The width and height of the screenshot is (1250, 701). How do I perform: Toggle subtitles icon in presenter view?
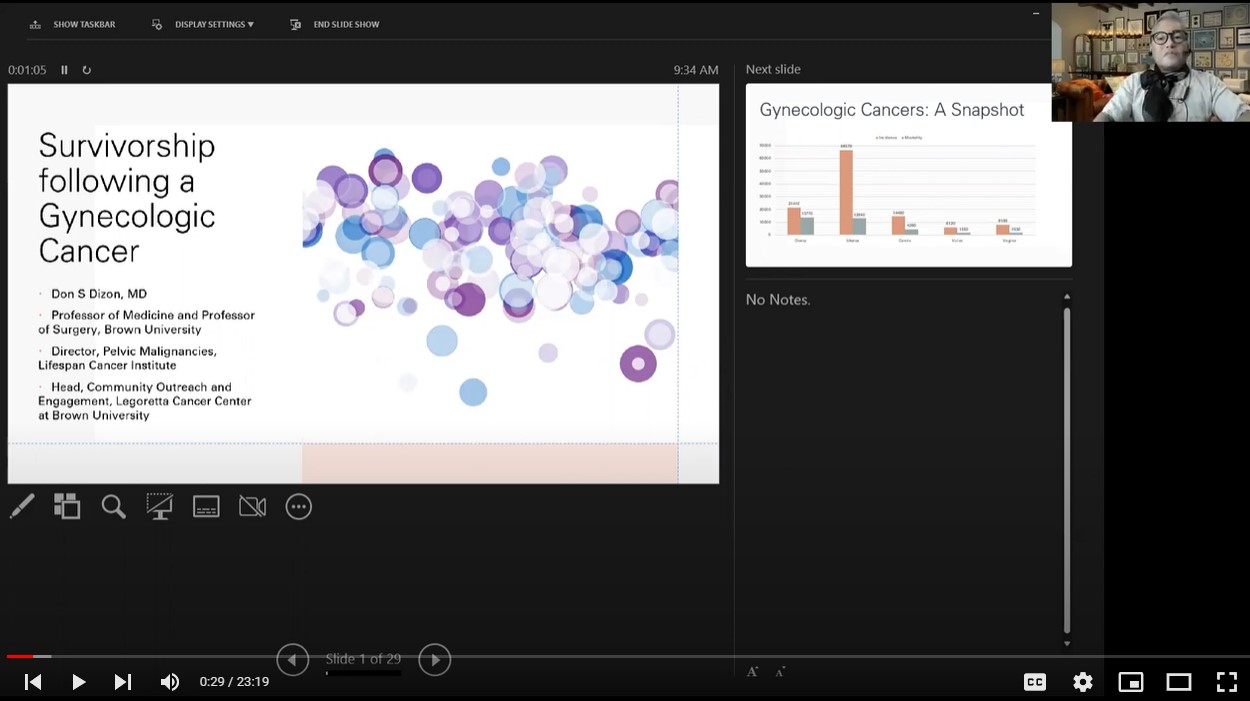pyautogui.click(x=206, y=507)
